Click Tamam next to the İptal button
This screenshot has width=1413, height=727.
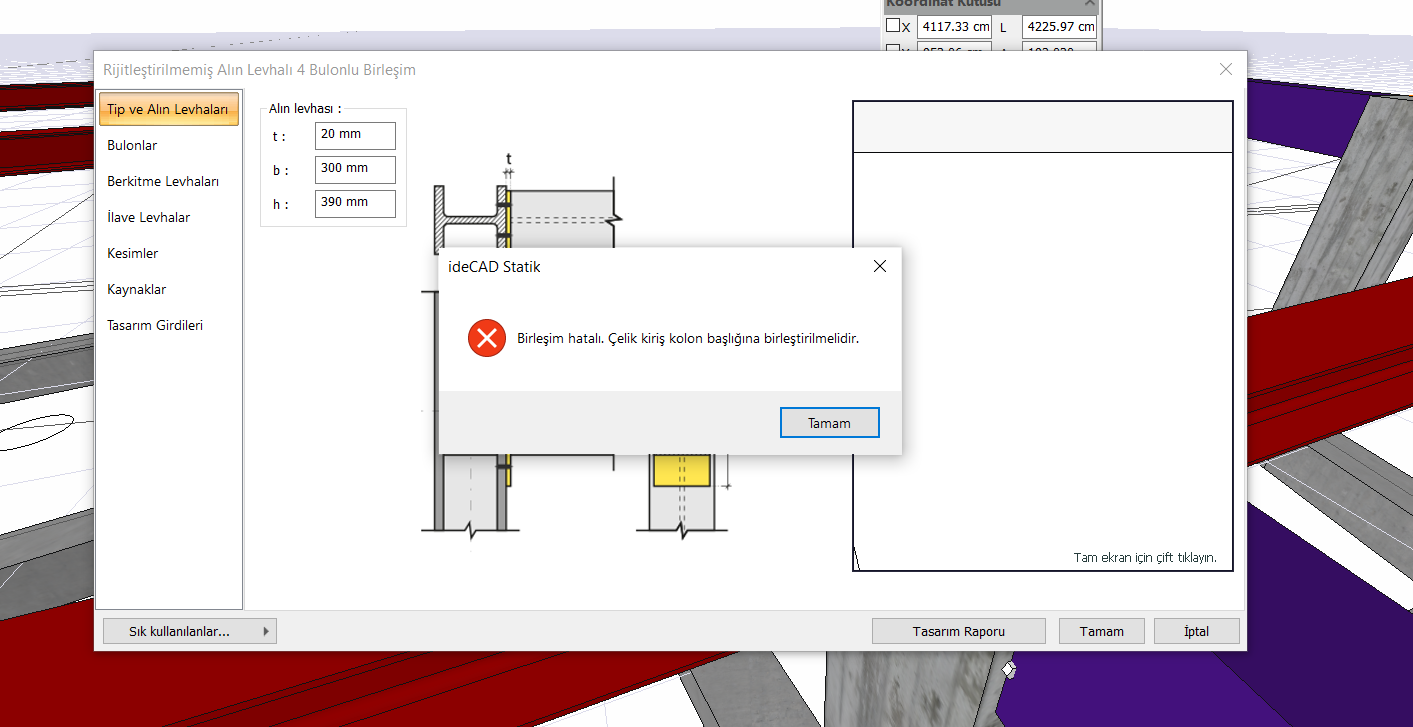coord(1101,631)
